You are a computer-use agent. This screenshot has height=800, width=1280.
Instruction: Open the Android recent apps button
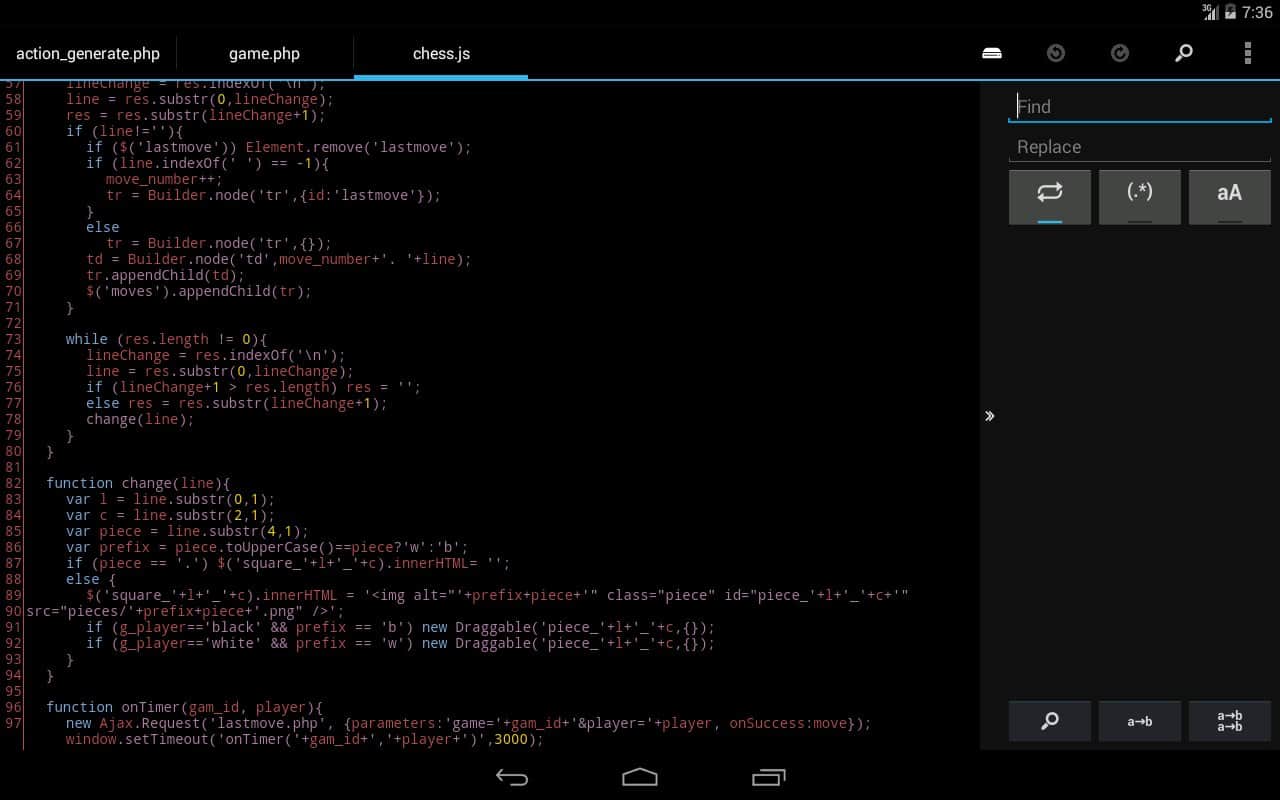[x=768, y=777]
